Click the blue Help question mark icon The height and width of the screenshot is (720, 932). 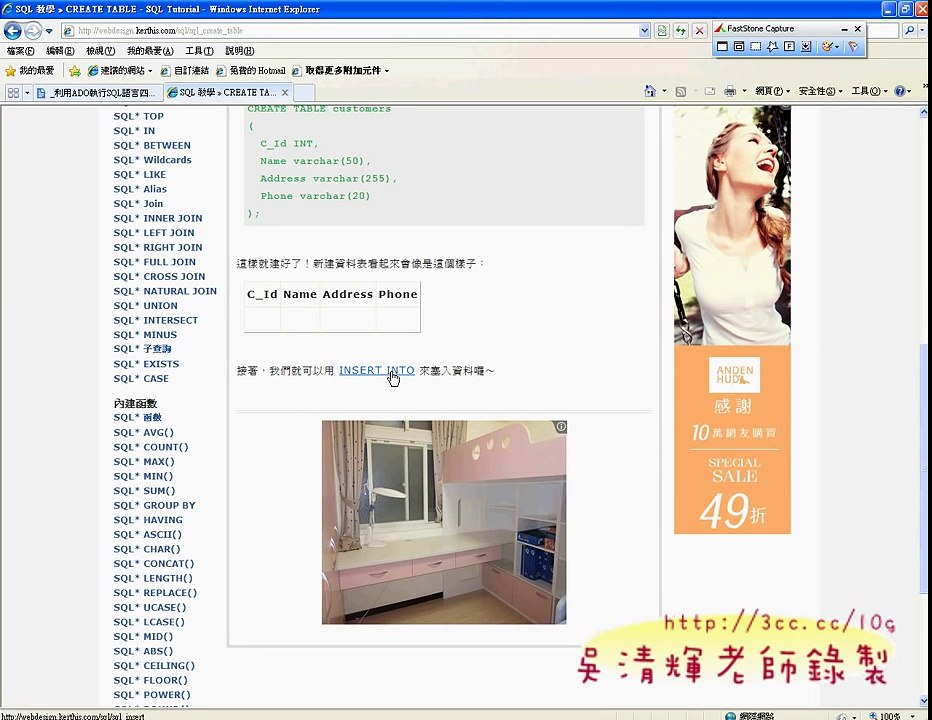pyautogui.click(x=900, y=91)
